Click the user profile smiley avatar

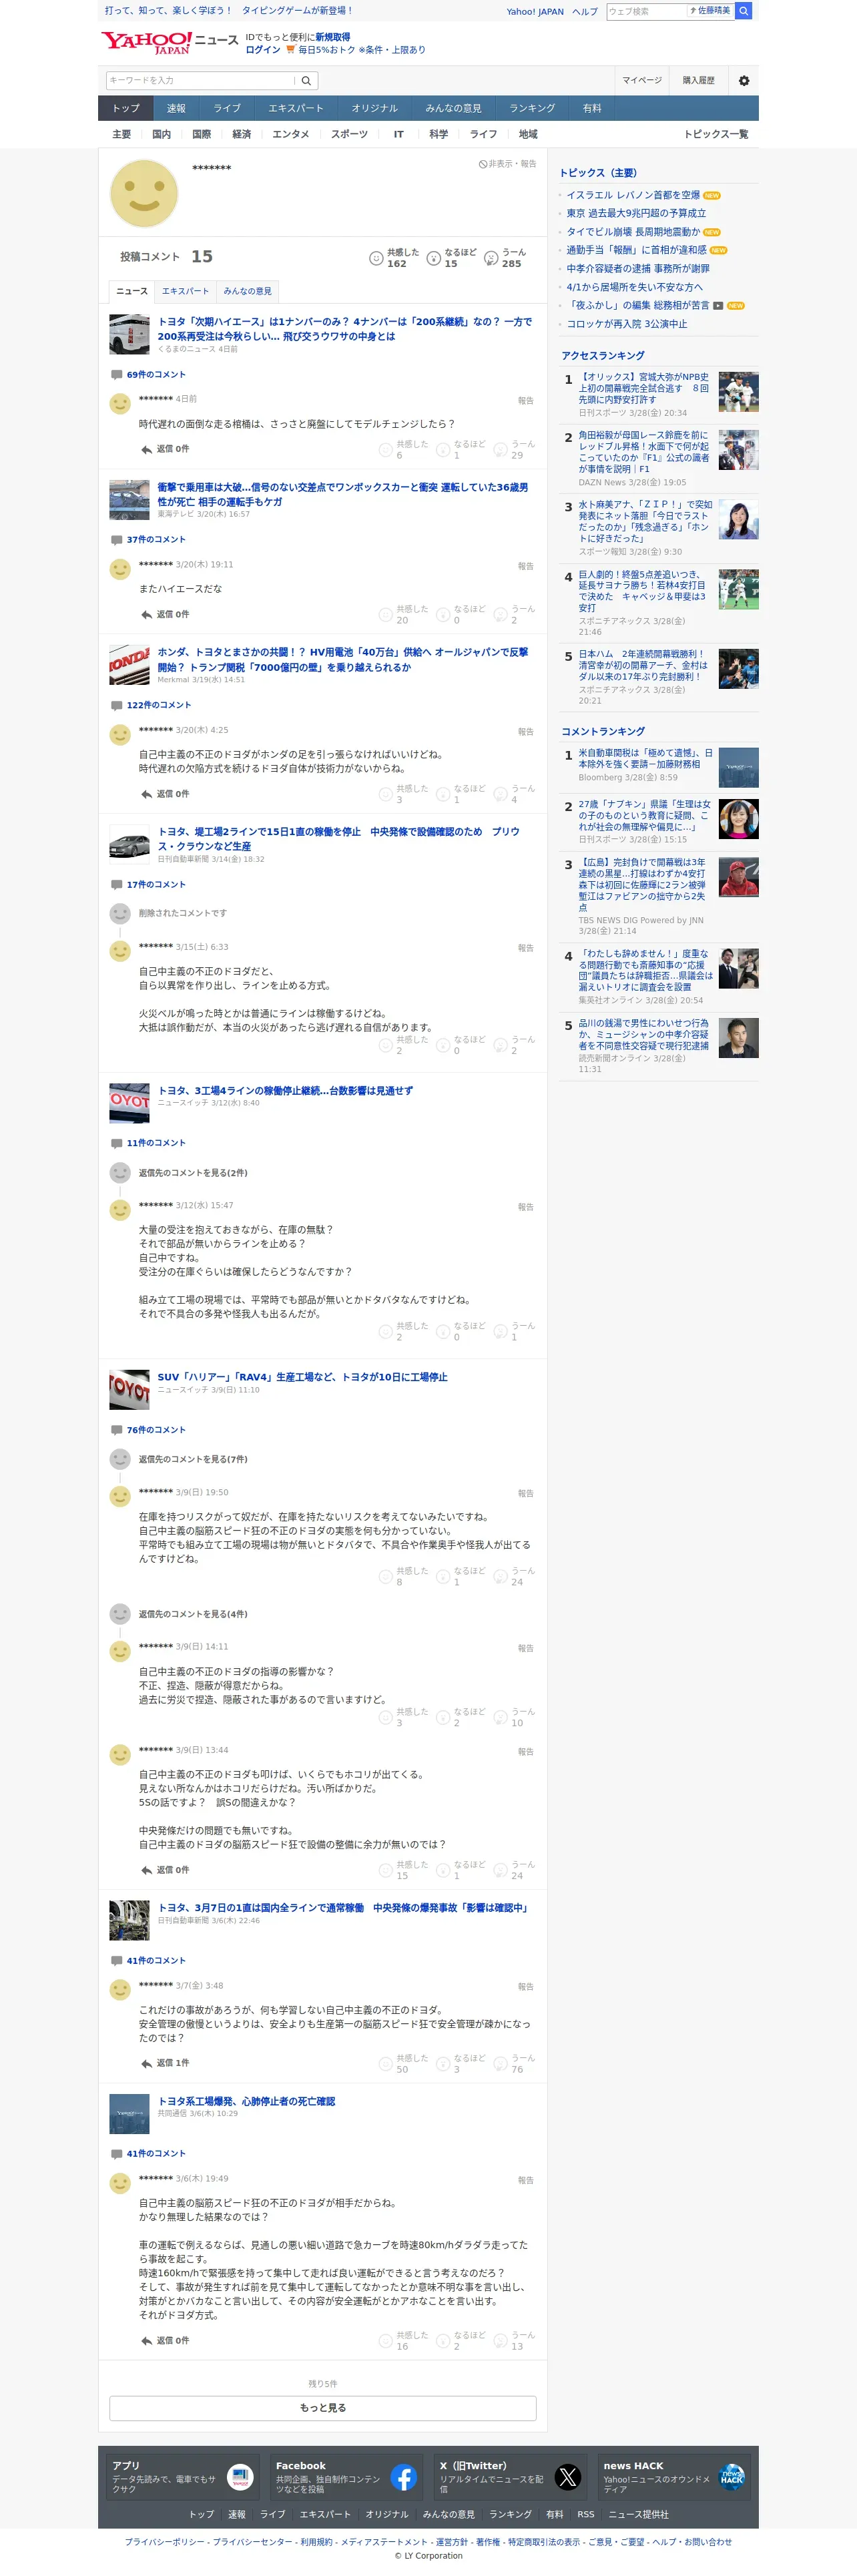[144, 193]
